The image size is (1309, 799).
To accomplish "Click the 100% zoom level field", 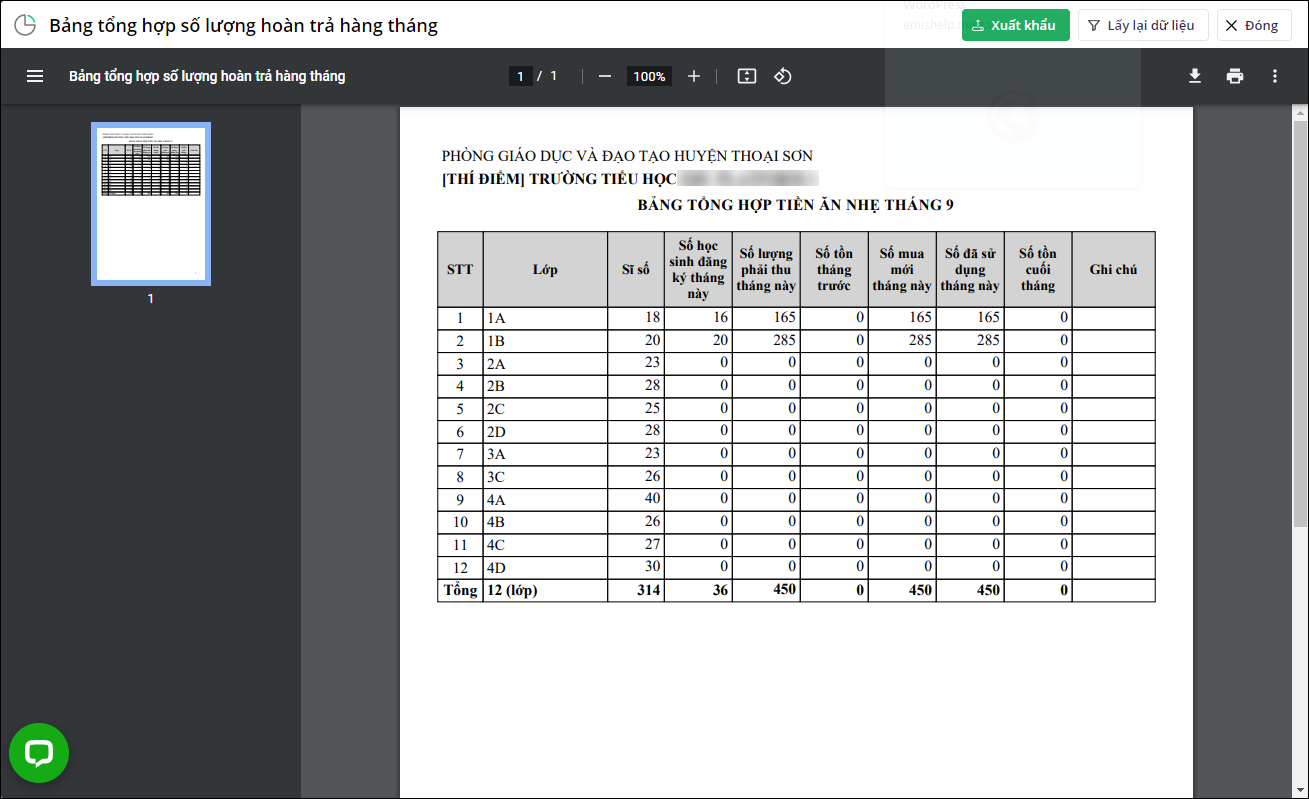I will point(649,76).
